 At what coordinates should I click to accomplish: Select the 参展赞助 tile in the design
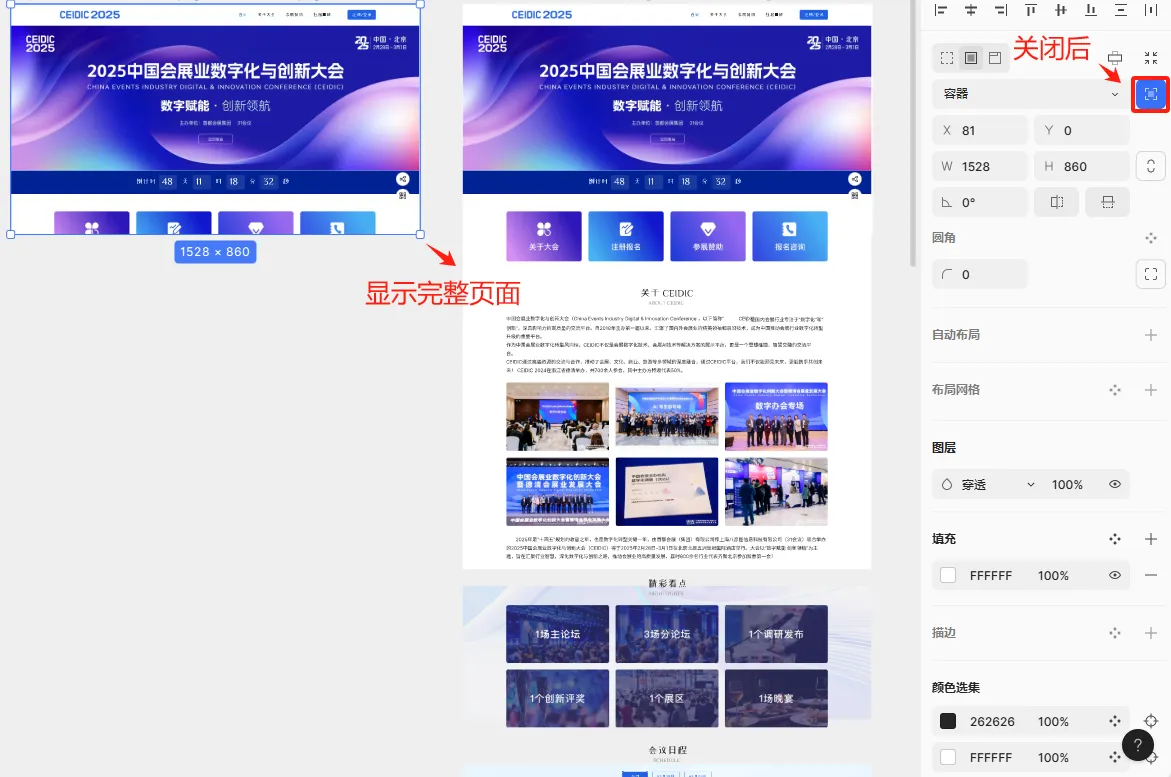[708, 236]
